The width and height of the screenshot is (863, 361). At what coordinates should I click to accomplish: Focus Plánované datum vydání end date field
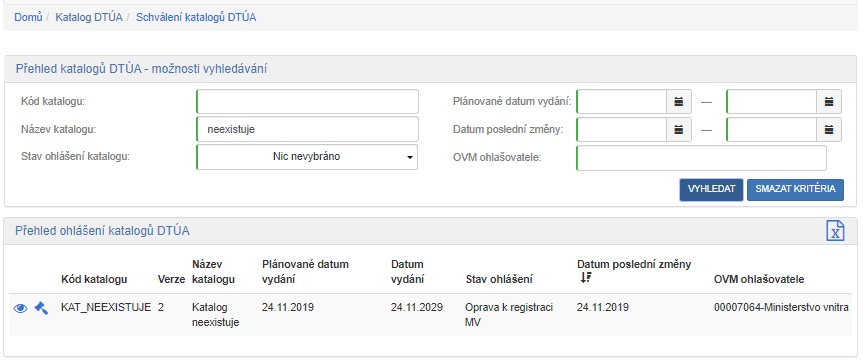coord(772,102)
